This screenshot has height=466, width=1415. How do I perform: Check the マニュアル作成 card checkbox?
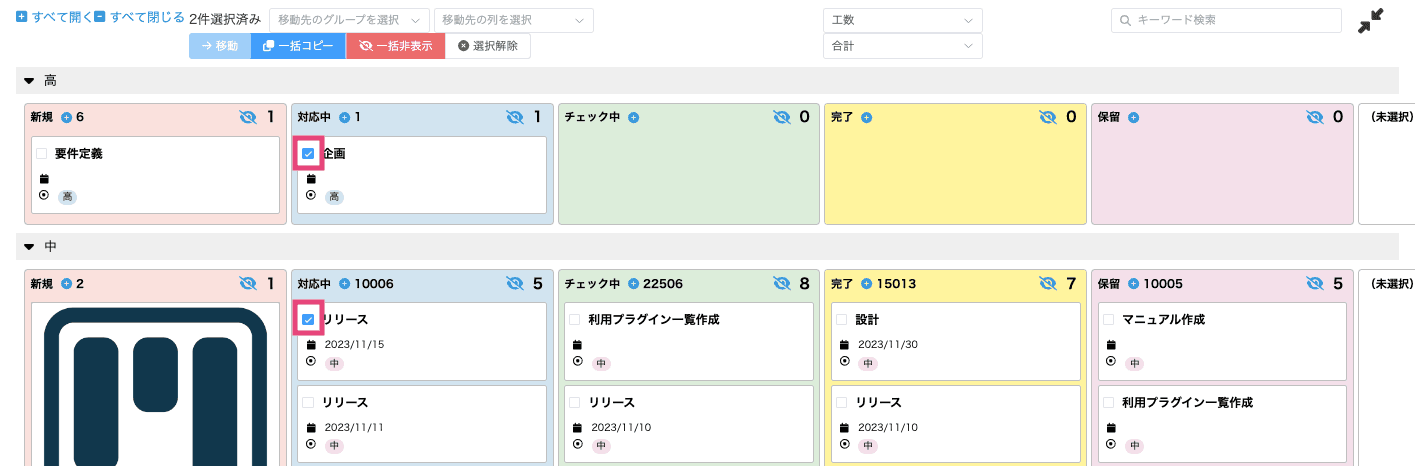pos(1108,320)
